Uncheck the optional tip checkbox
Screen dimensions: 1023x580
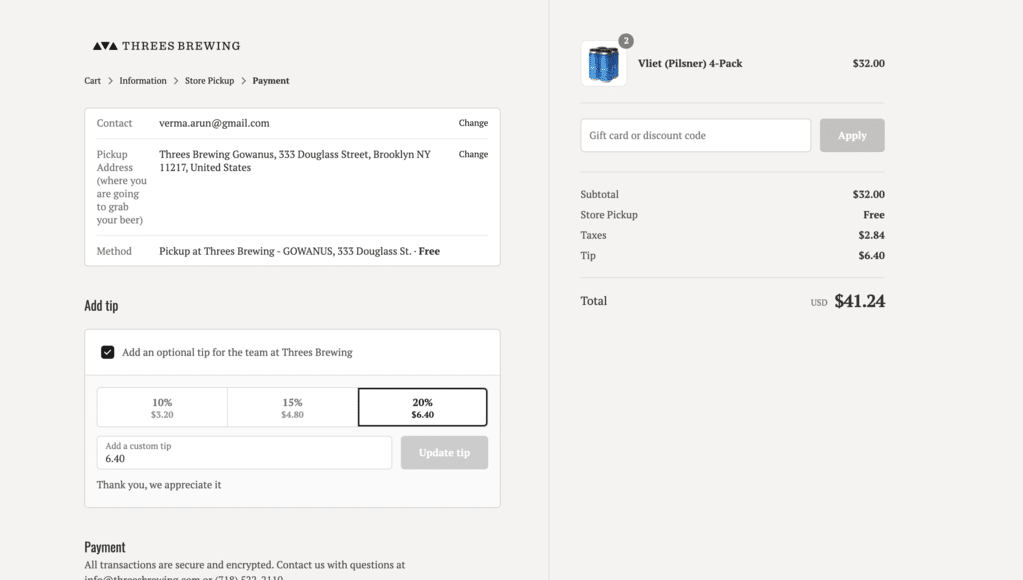pyautogui.click(x=108, y=352)
